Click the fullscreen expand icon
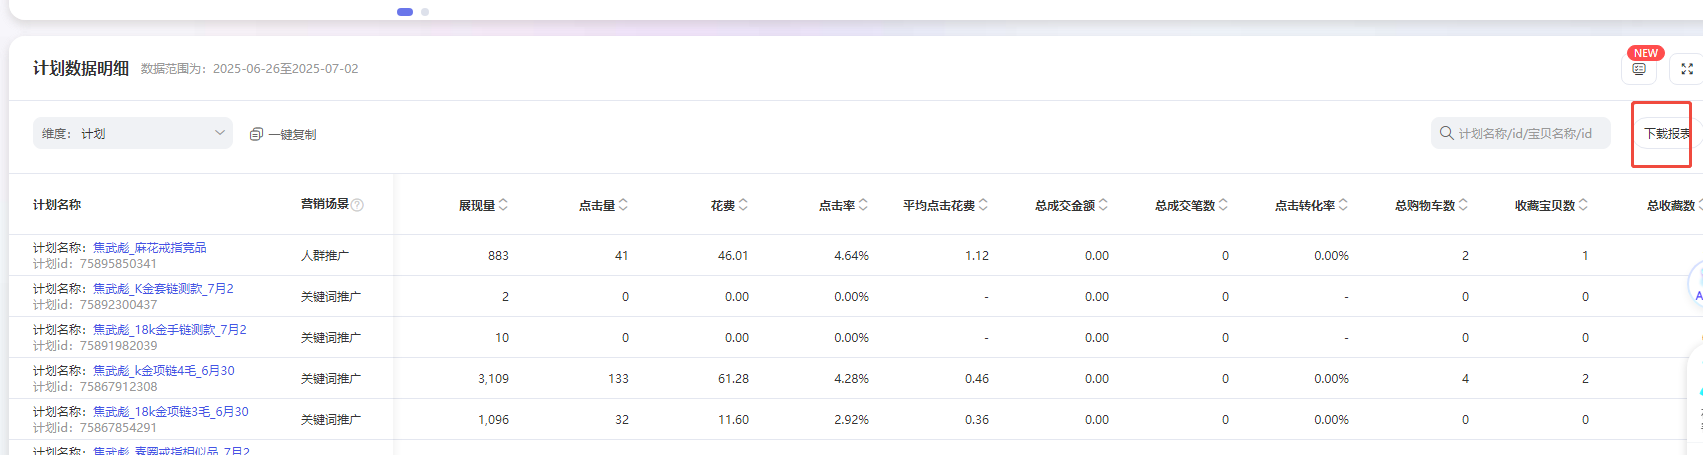Screen dimensions: 1703x455 click(1686, 69)
